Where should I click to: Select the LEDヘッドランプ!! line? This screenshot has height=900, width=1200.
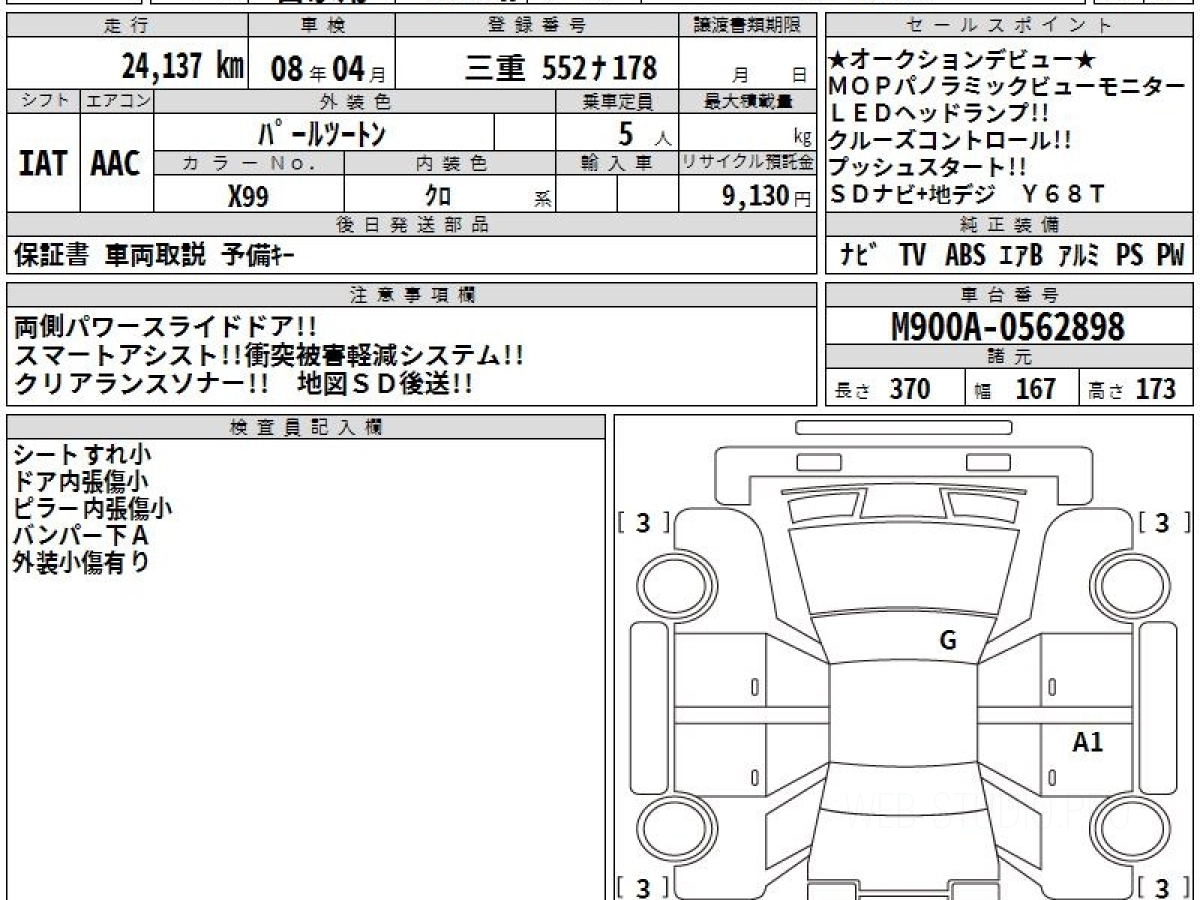pos(939,113)
